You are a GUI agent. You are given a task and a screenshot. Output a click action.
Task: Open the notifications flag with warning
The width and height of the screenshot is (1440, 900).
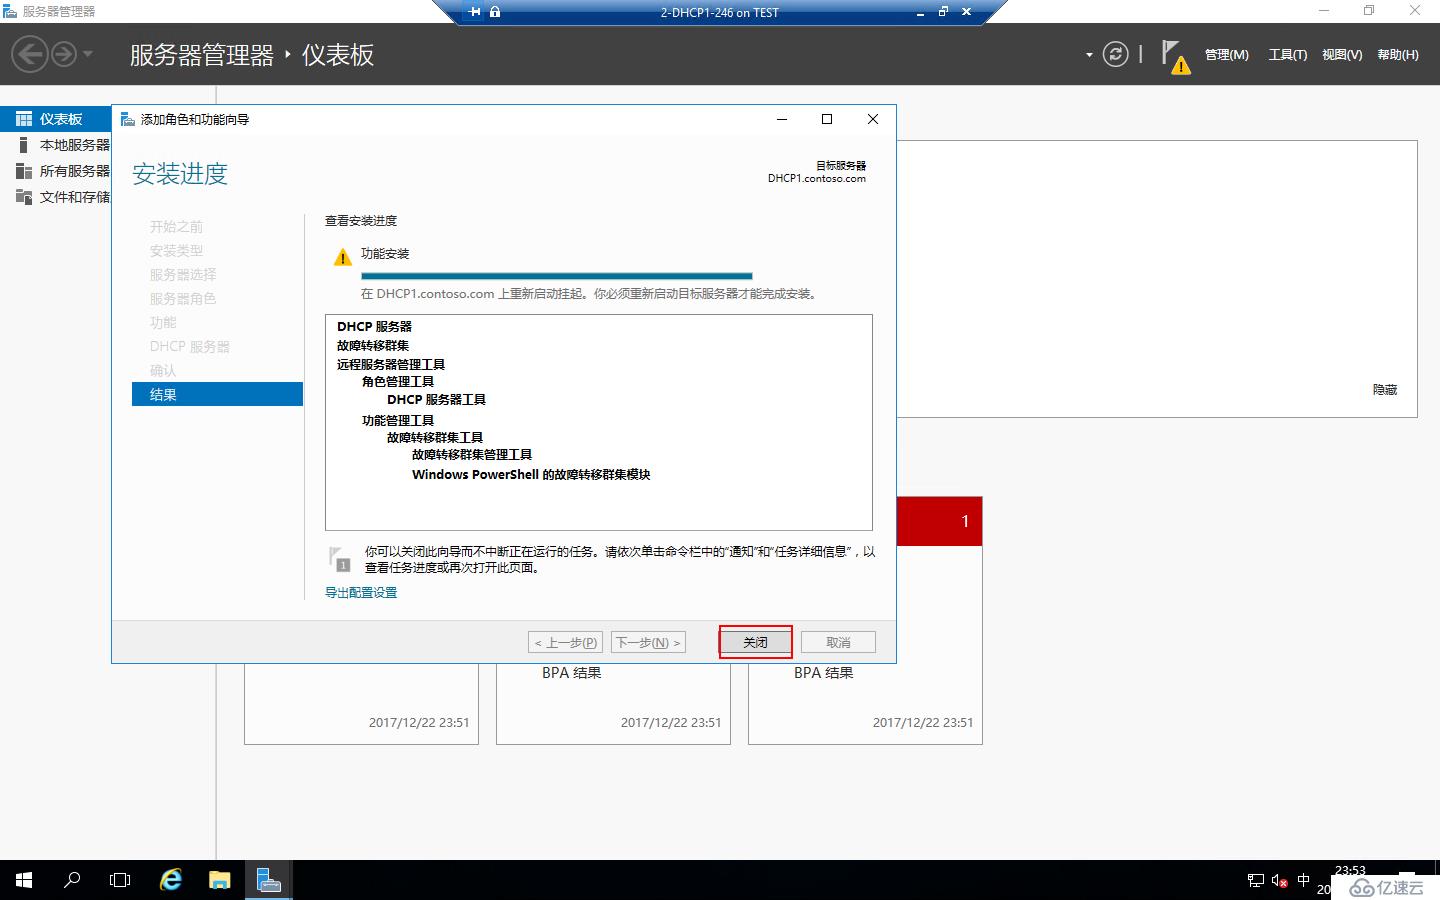[x=1175, y=56]
